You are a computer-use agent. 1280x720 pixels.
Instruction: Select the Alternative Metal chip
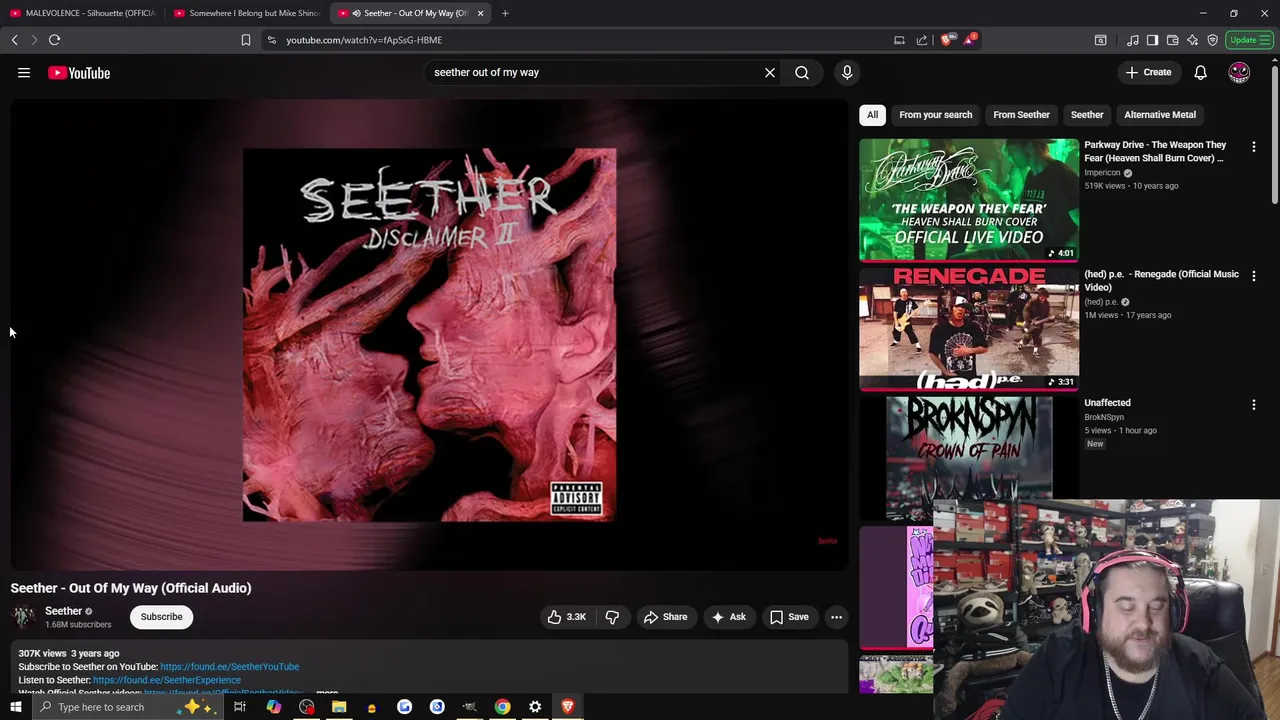[x=1160, y=115]
